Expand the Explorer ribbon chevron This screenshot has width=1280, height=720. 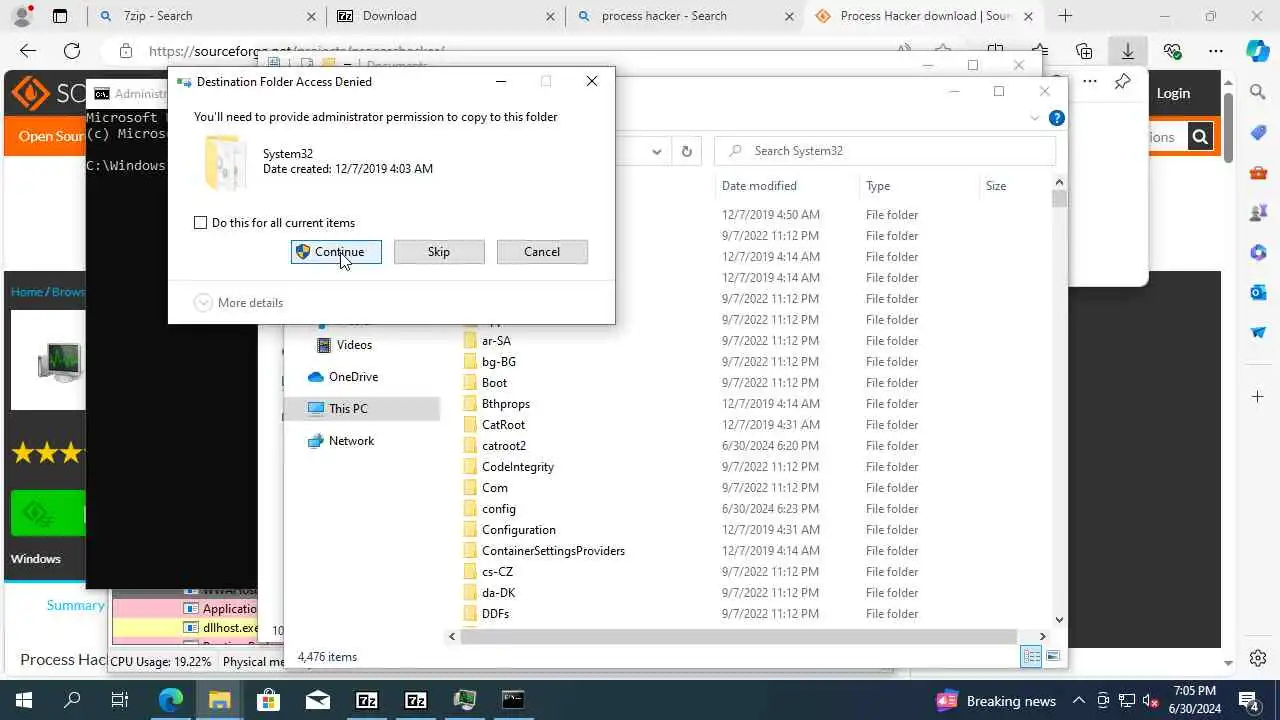[x=1035, y=118]
